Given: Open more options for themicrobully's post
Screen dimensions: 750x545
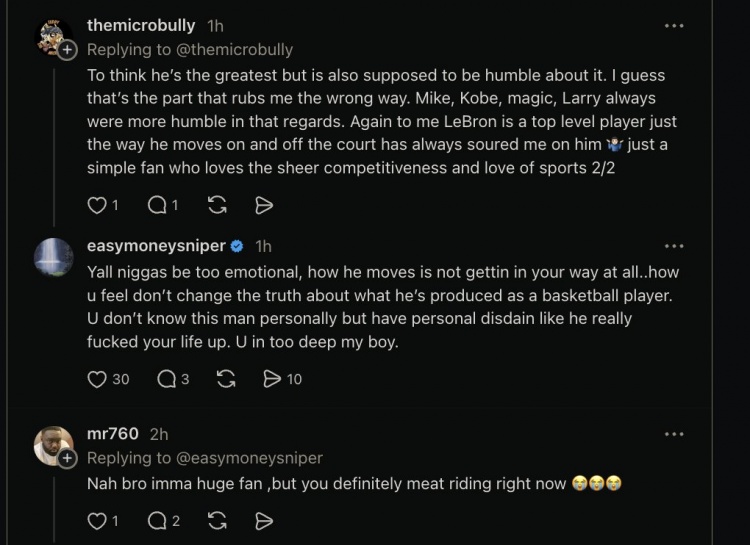Looking at the screenshot, I should [674, 26].
